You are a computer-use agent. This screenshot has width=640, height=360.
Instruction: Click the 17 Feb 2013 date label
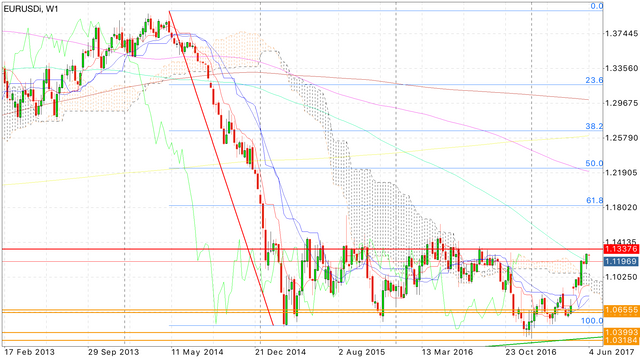tap(29, 352)
